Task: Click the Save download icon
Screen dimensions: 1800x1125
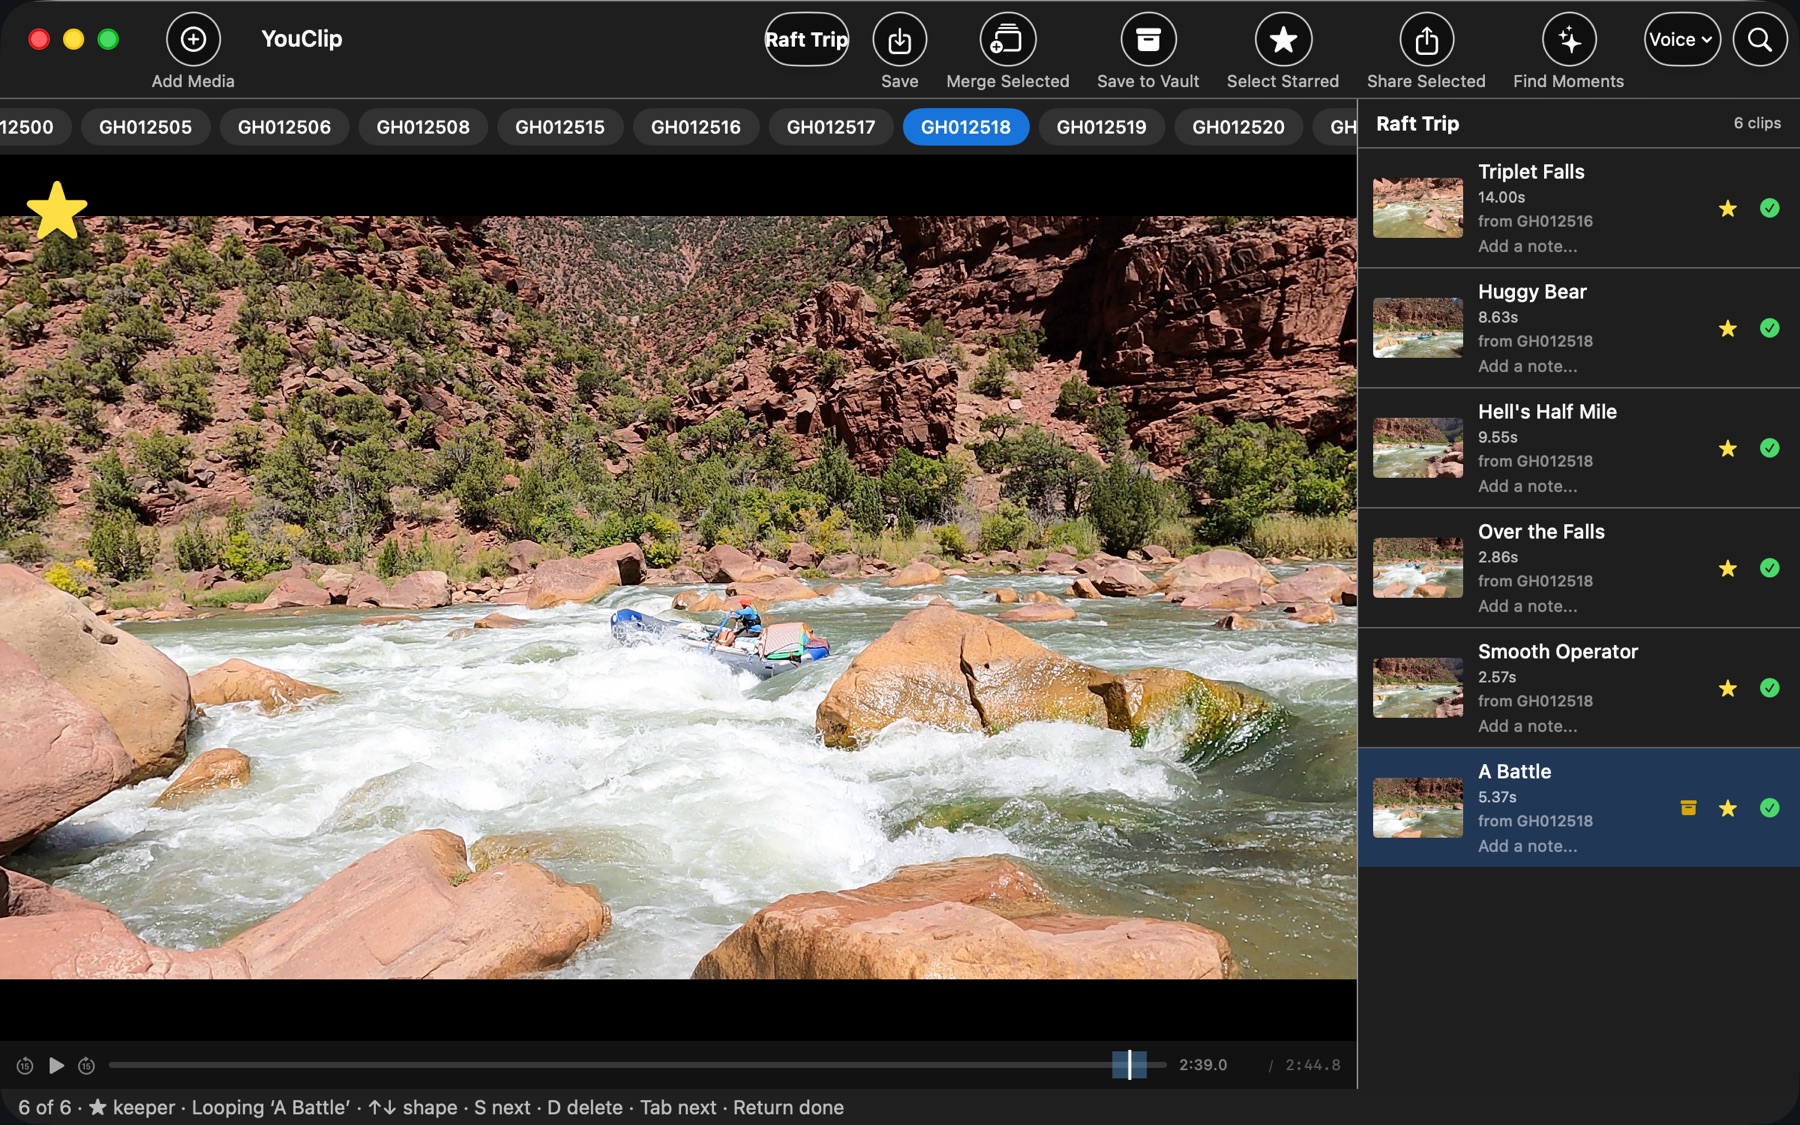Action: tap(899, 39)
